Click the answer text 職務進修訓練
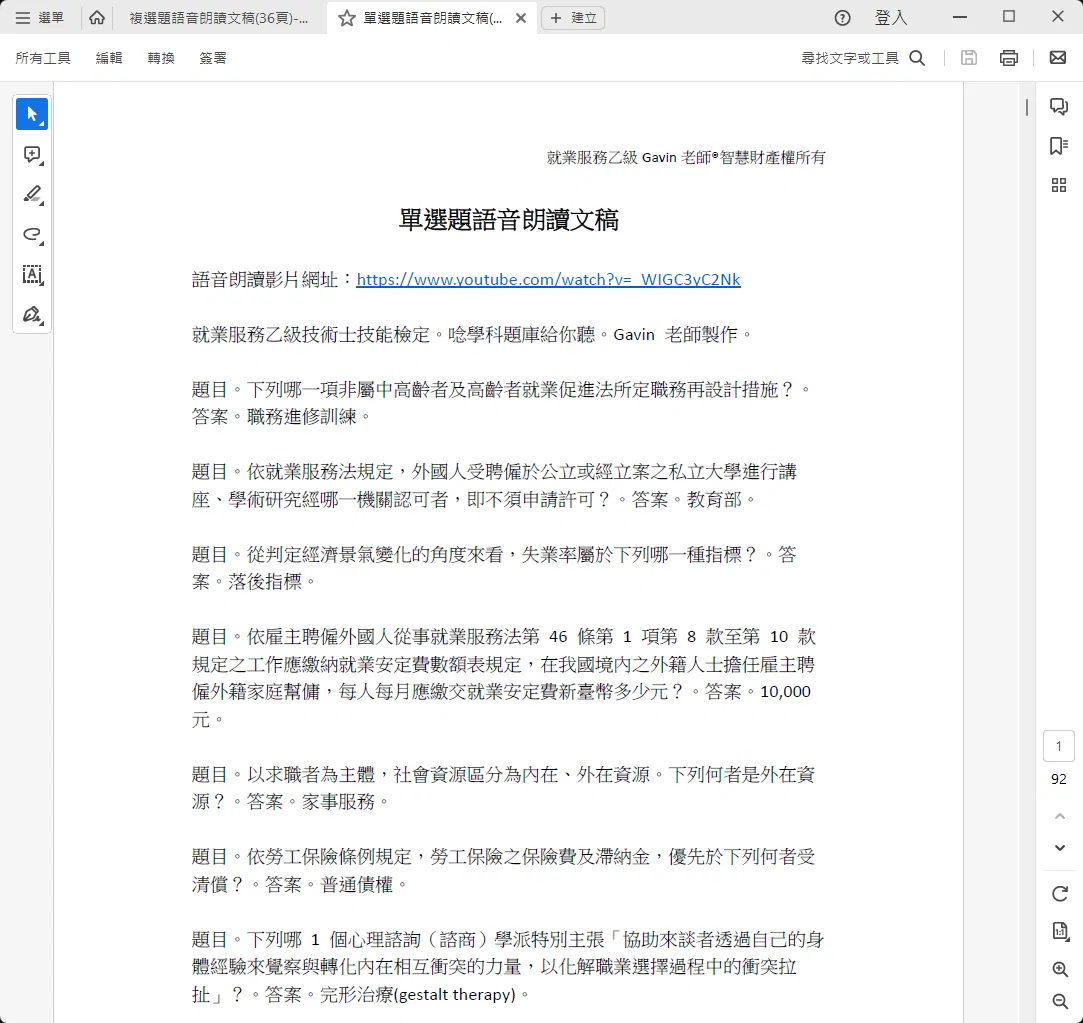The image size is (1083, 1023). 302,417
